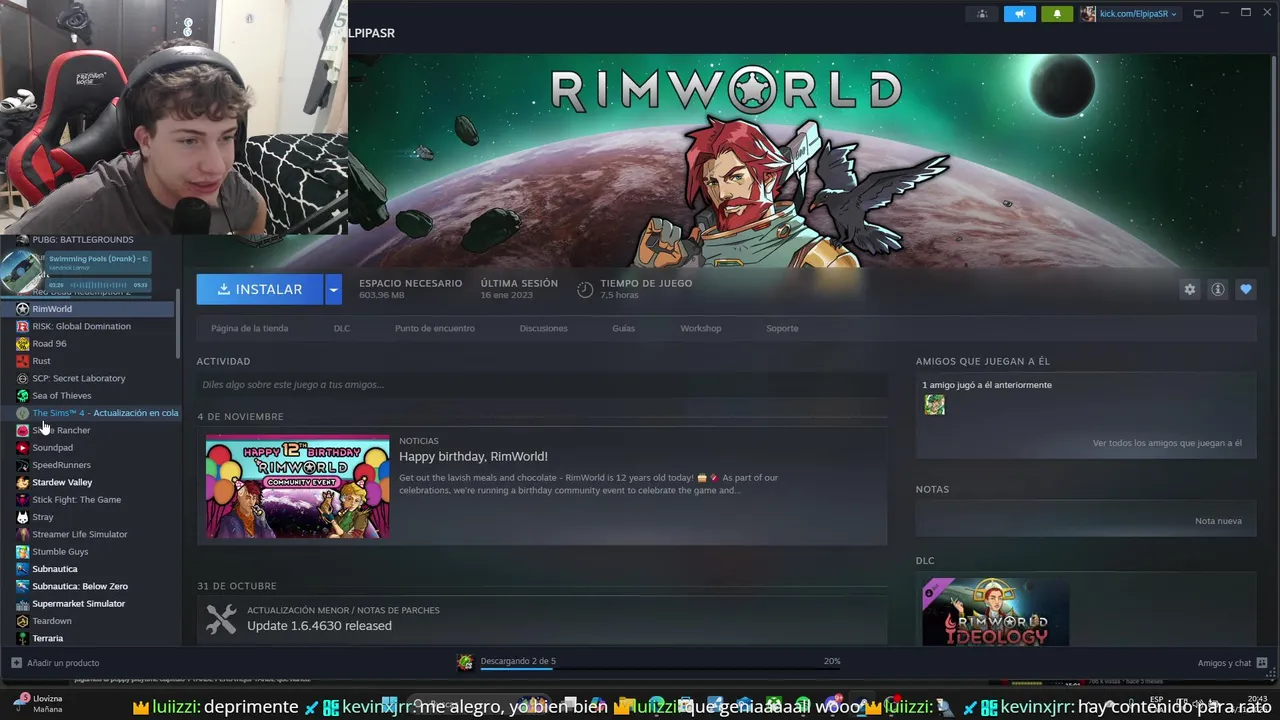Select Streamer Life Simulator in library

tap(79, 534)
